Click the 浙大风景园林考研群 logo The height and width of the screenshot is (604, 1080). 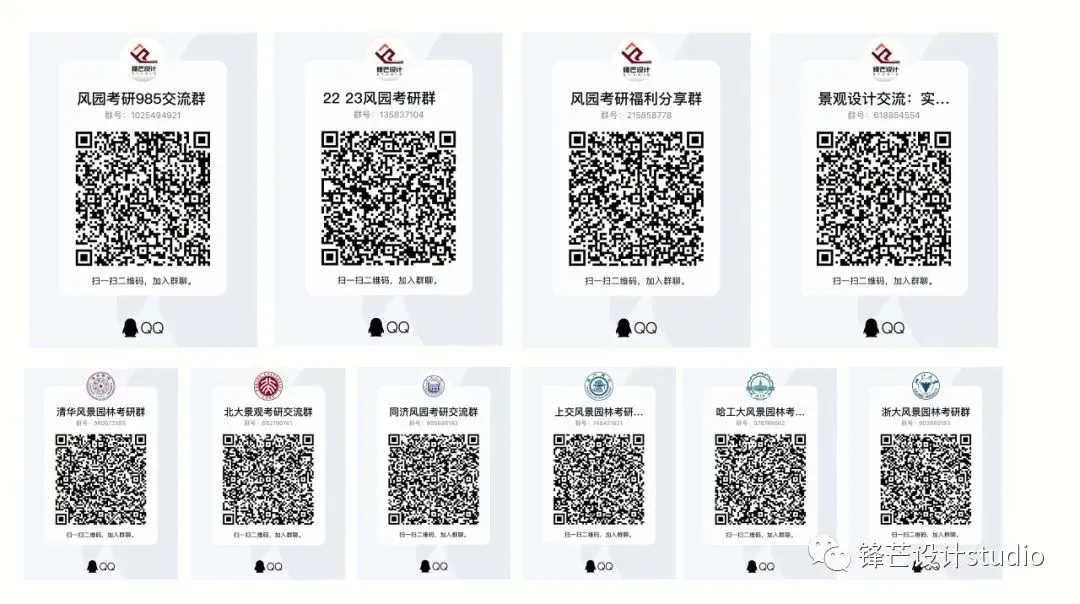point(926,386)
